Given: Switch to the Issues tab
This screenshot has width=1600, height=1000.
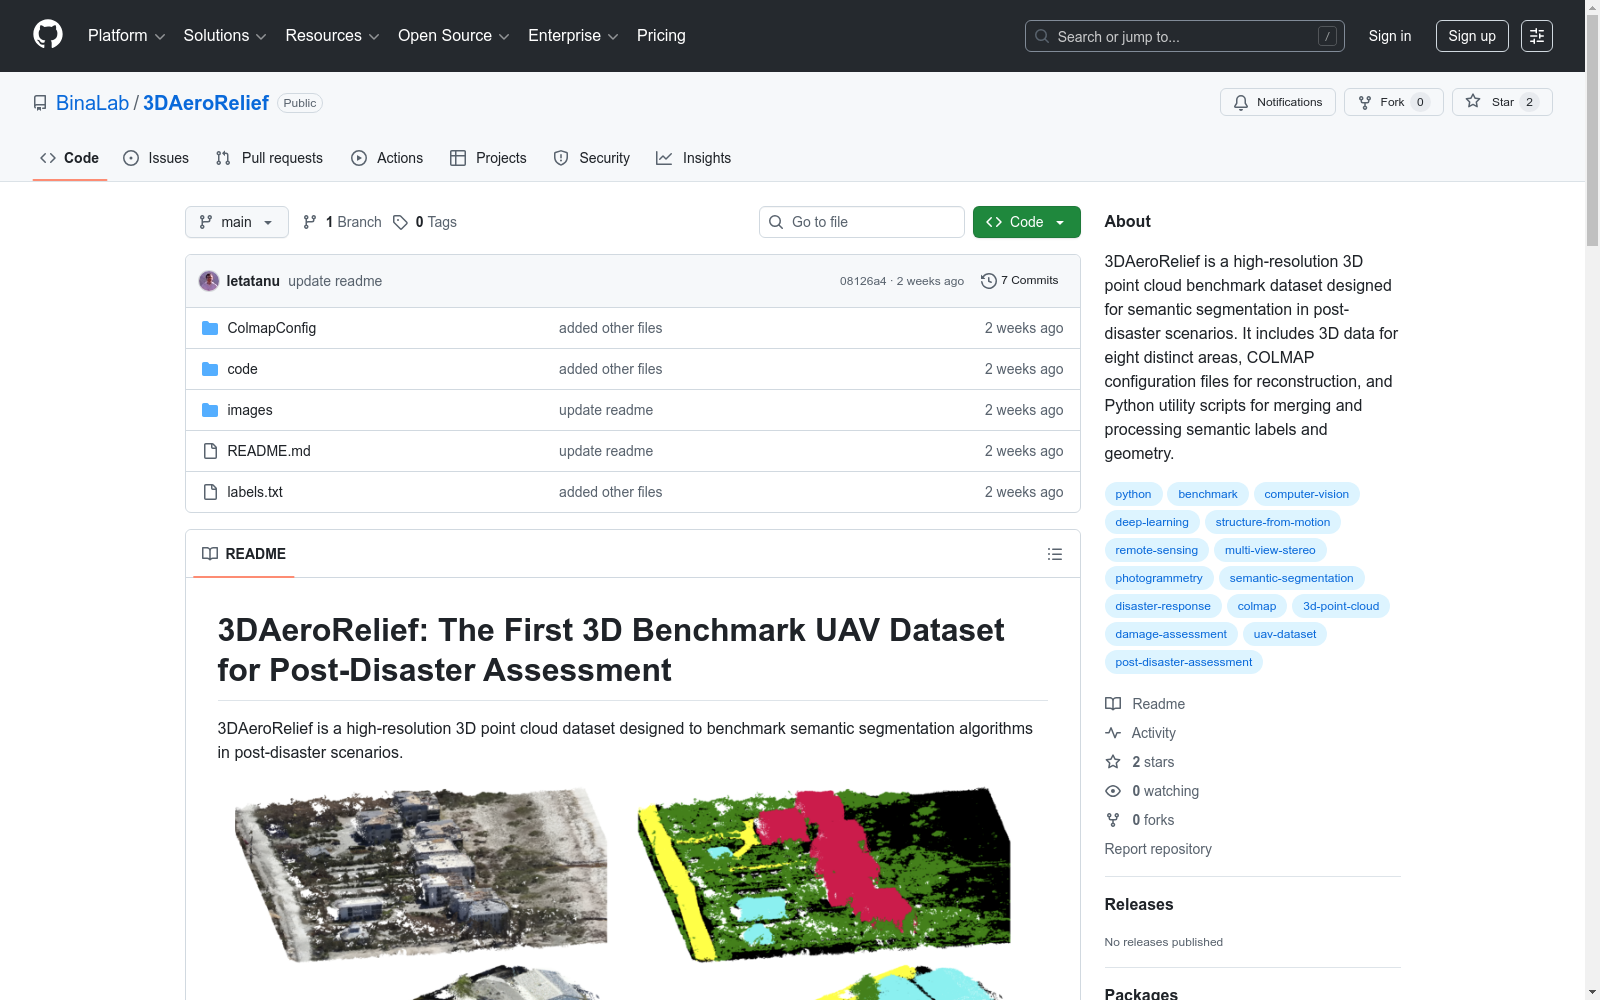Looking at the screenshot, I should [156, 158].
